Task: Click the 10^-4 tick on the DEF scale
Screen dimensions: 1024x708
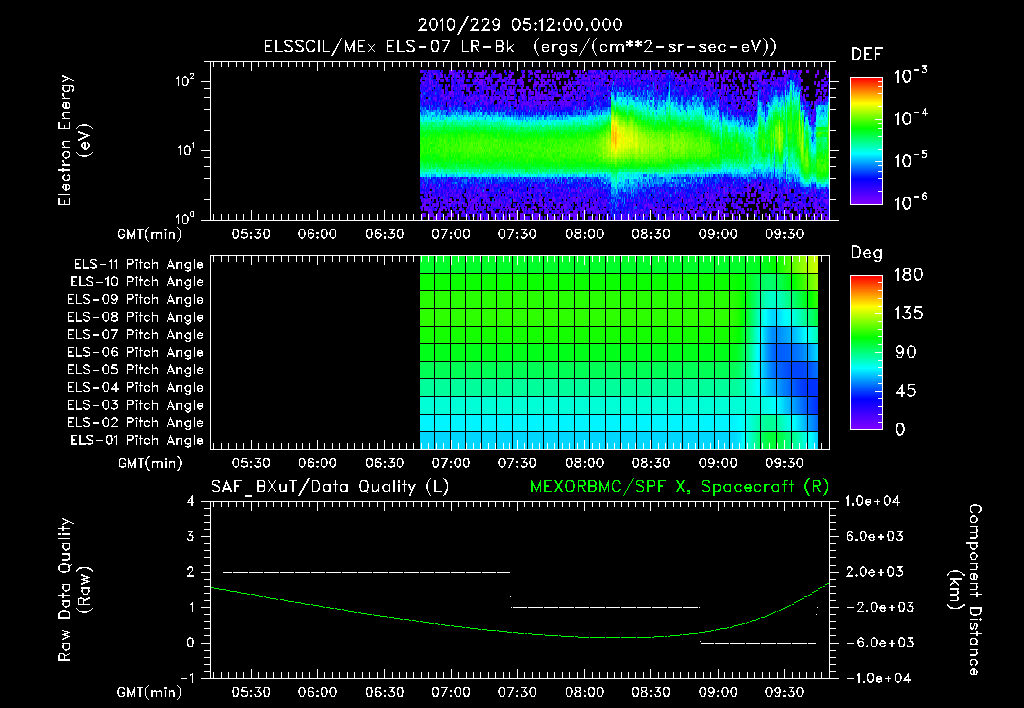Action: [910, 118]
